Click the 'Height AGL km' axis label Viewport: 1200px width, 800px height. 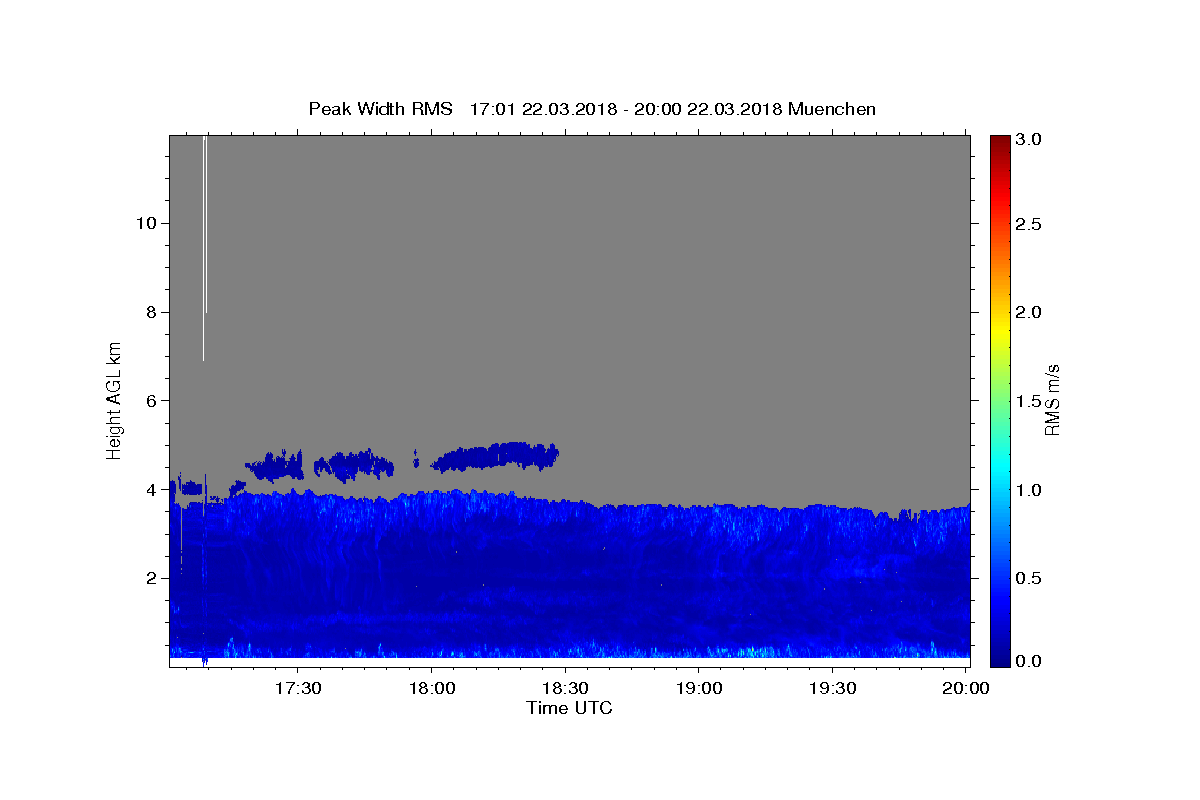point(115,400)
